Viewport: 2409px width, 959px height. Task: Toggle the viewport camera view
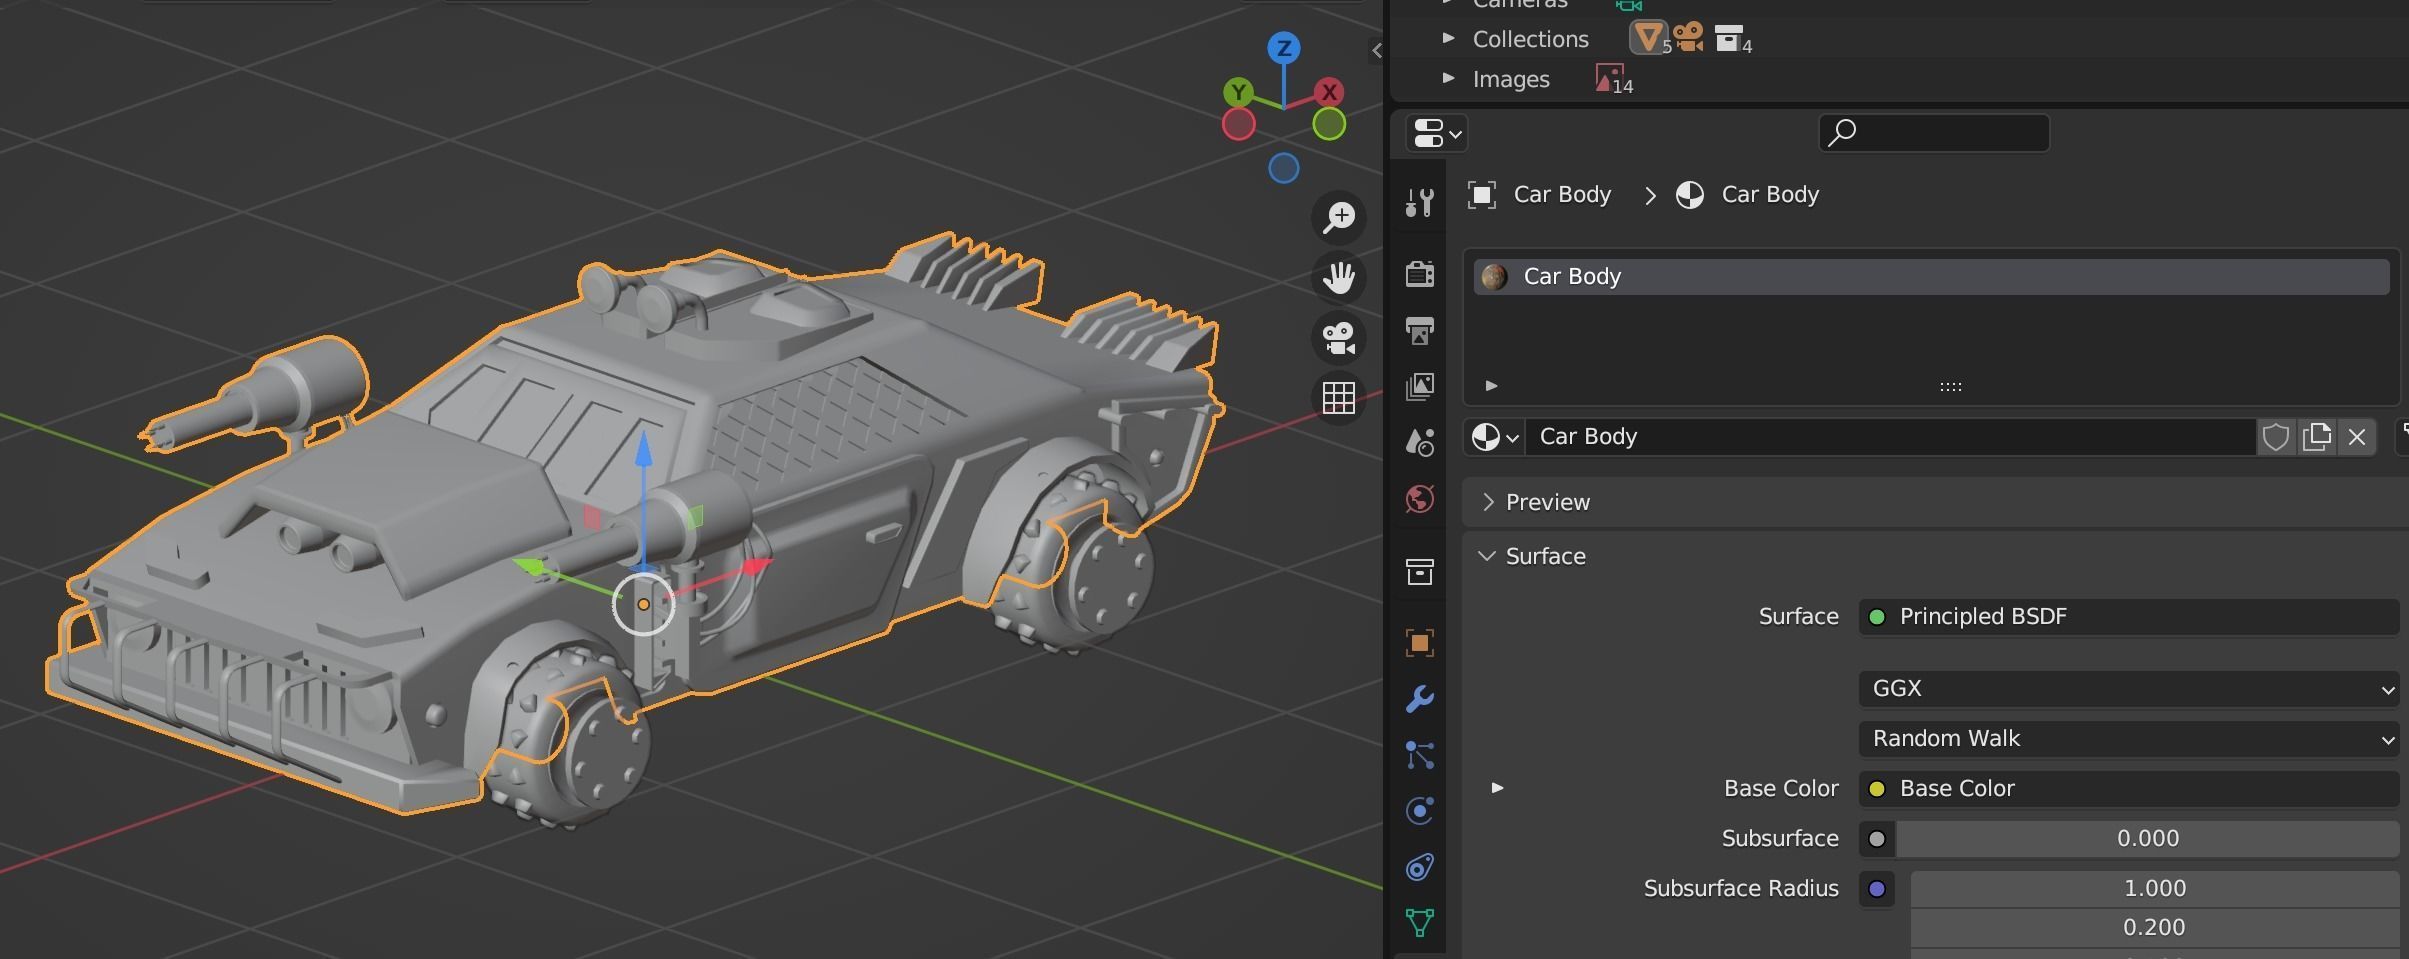point(1338,338)
